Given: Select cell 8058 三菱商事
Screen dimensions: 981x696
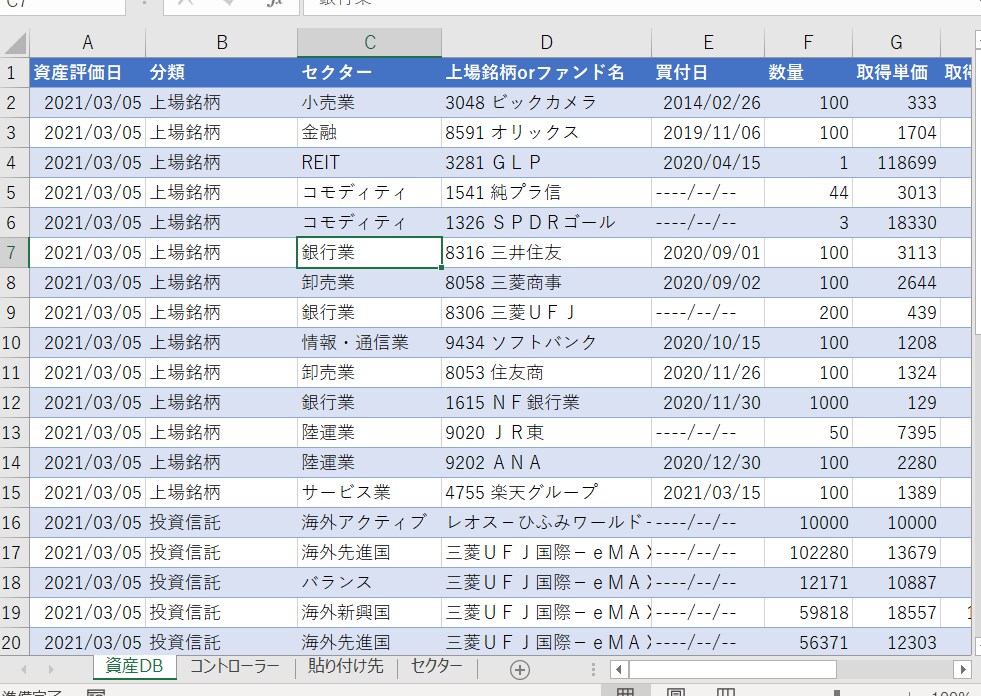Looking at the screenshot, I should 546,283.
